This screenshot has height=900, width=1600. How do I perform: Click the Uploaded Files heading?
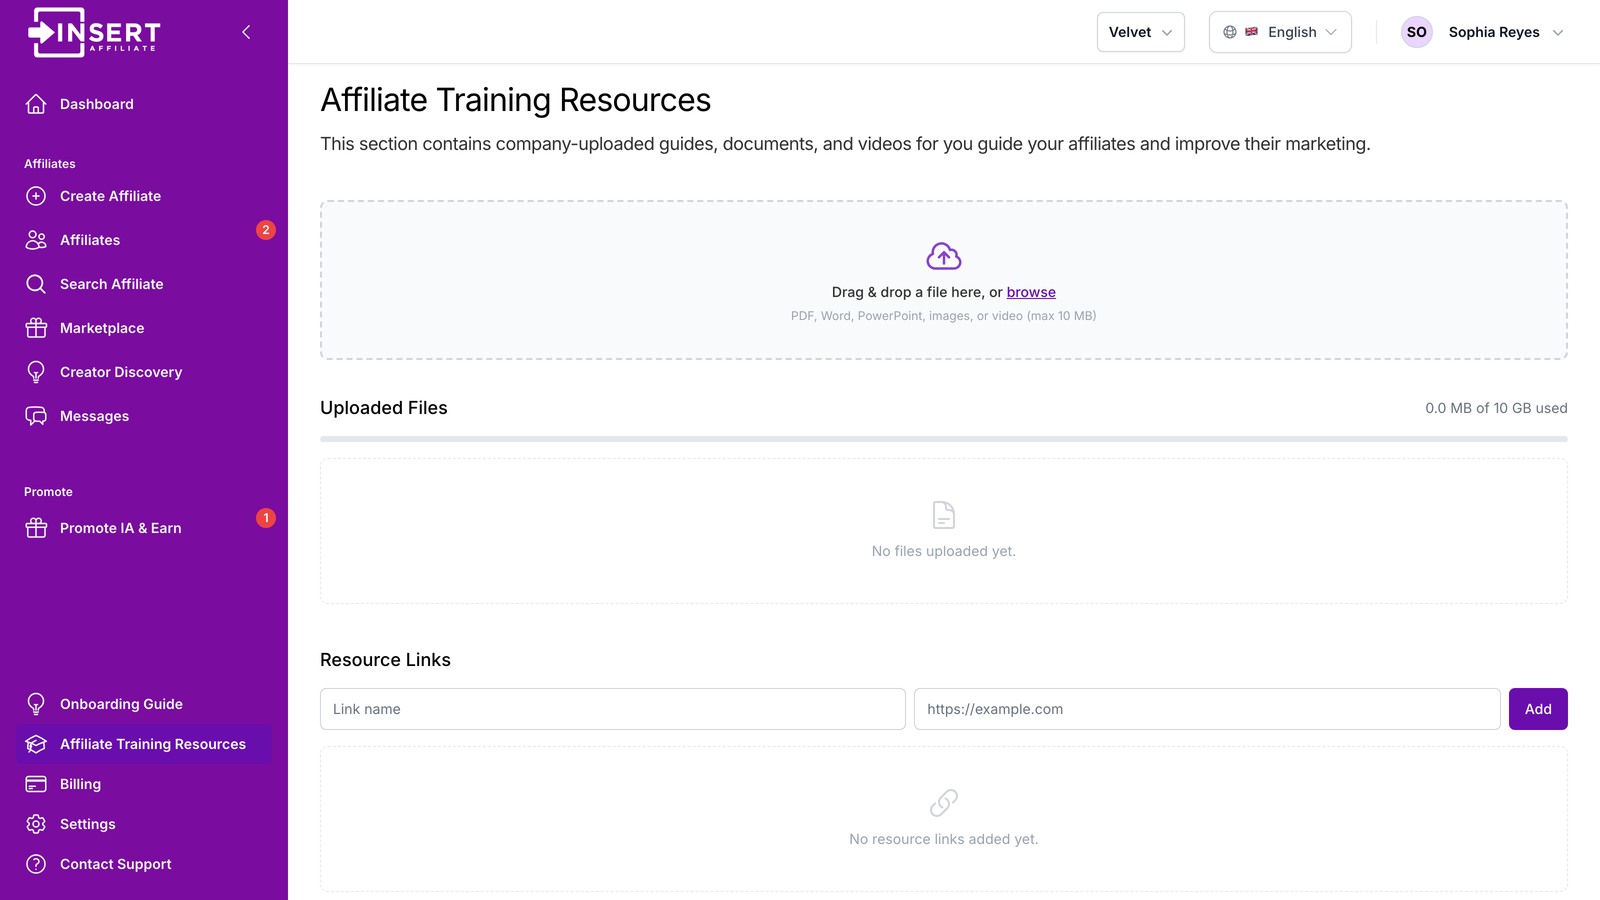coord(384,408)
